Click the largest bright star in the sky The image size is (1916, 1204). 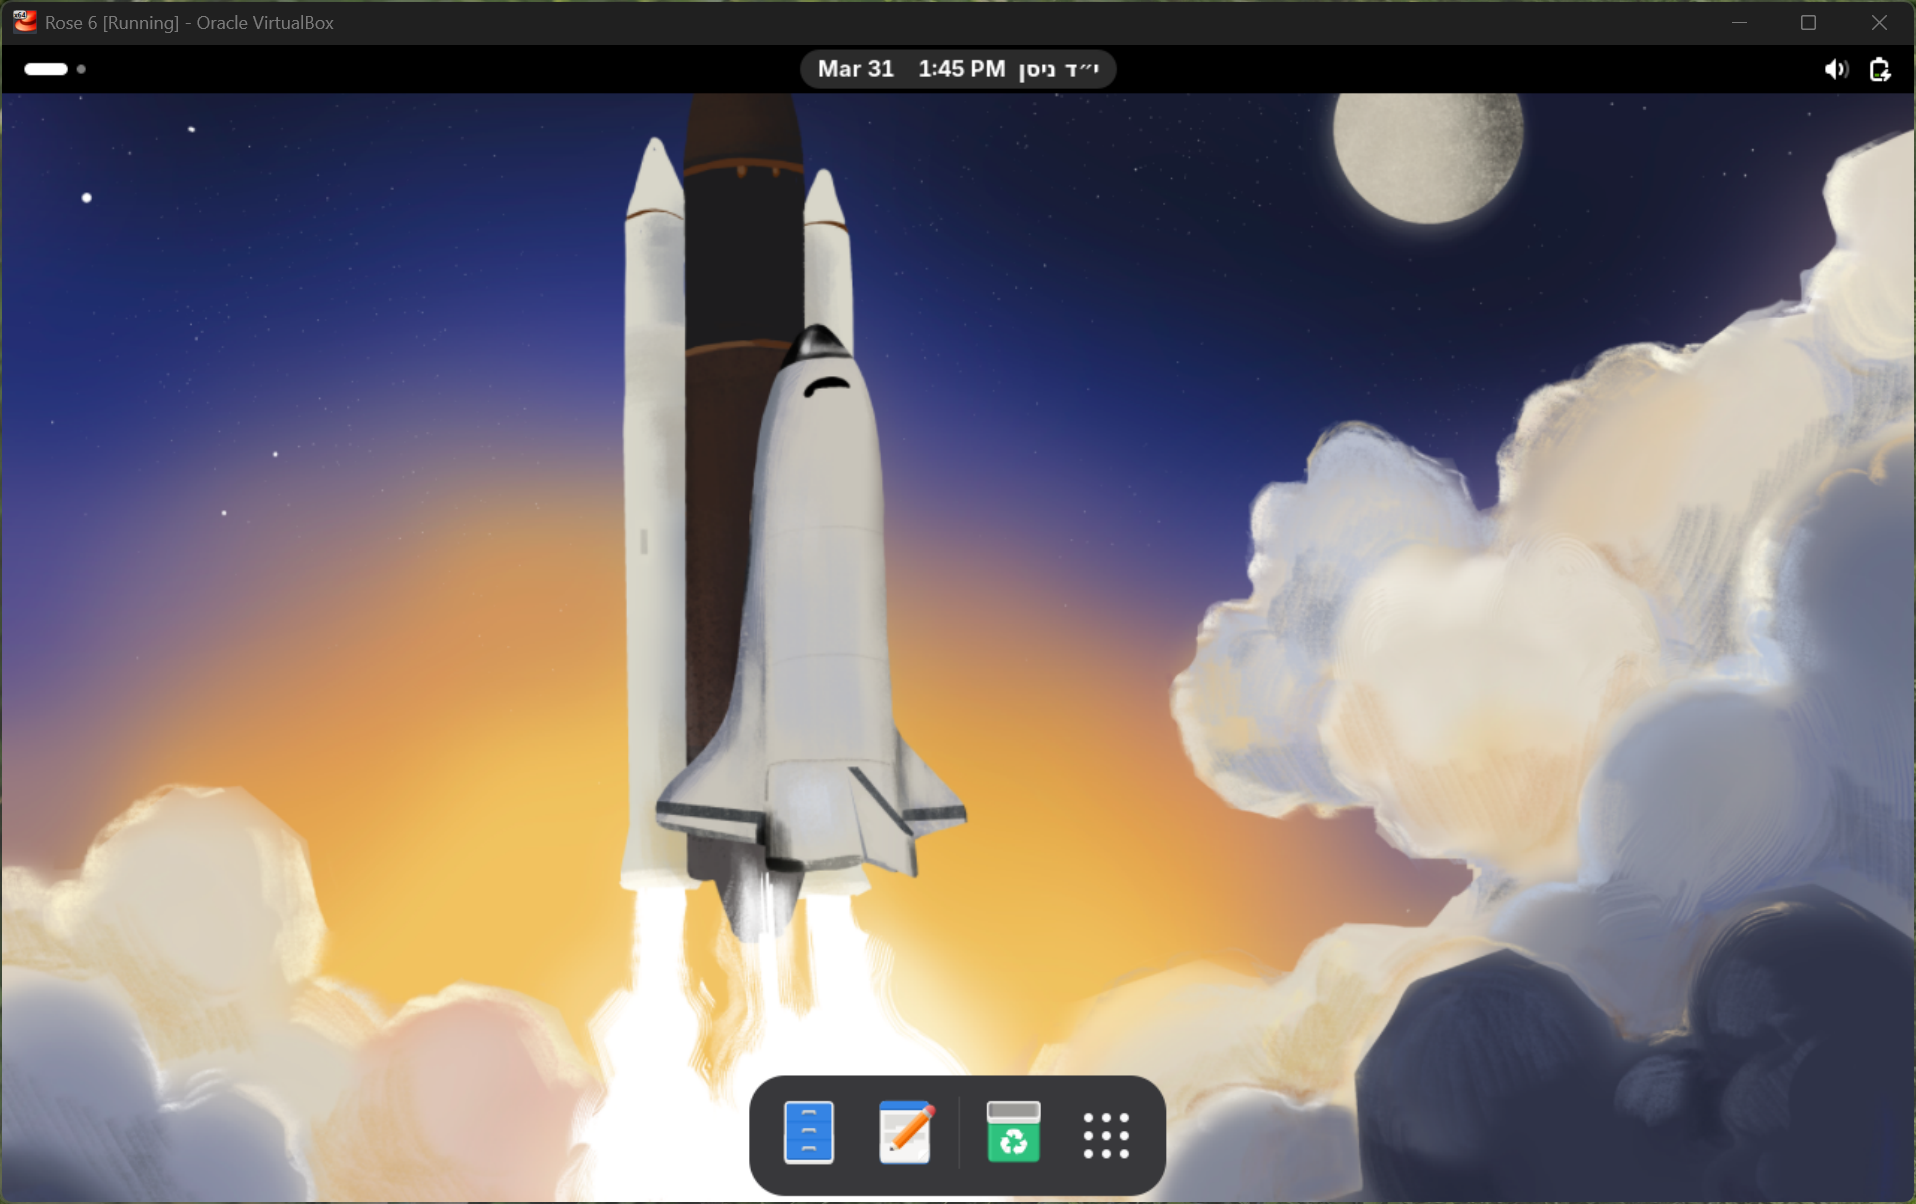tap(87, 198)
